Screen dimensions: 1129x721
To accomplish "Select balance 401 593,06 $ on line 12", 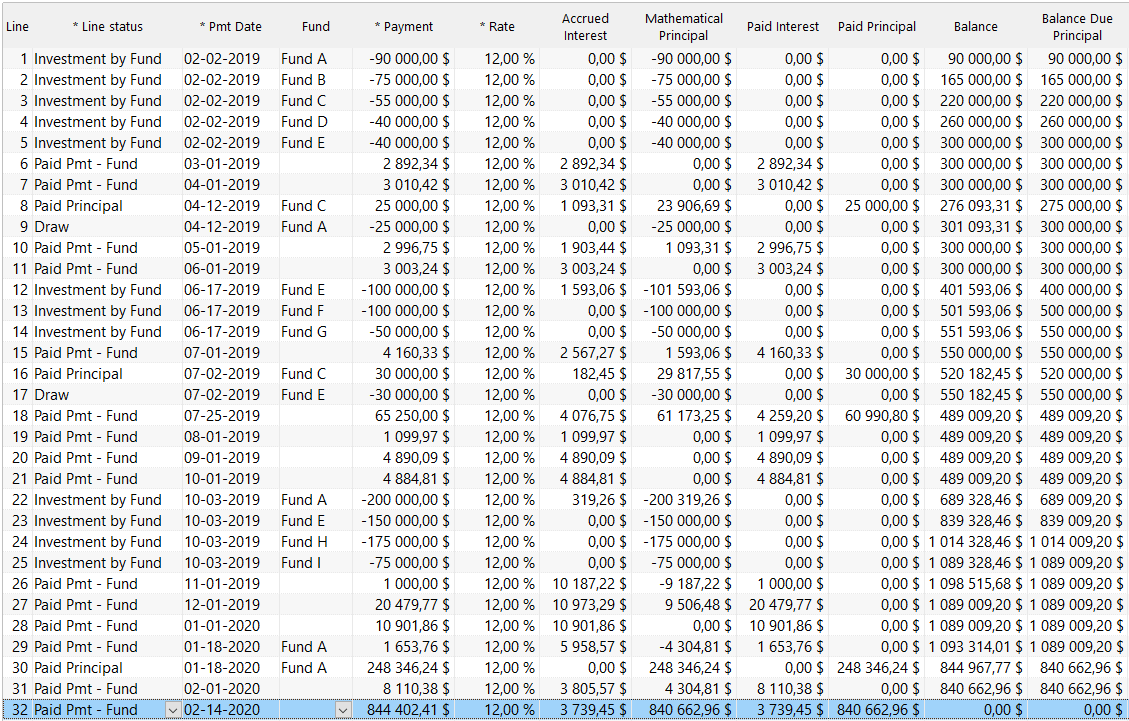I will tap(981, 290).
